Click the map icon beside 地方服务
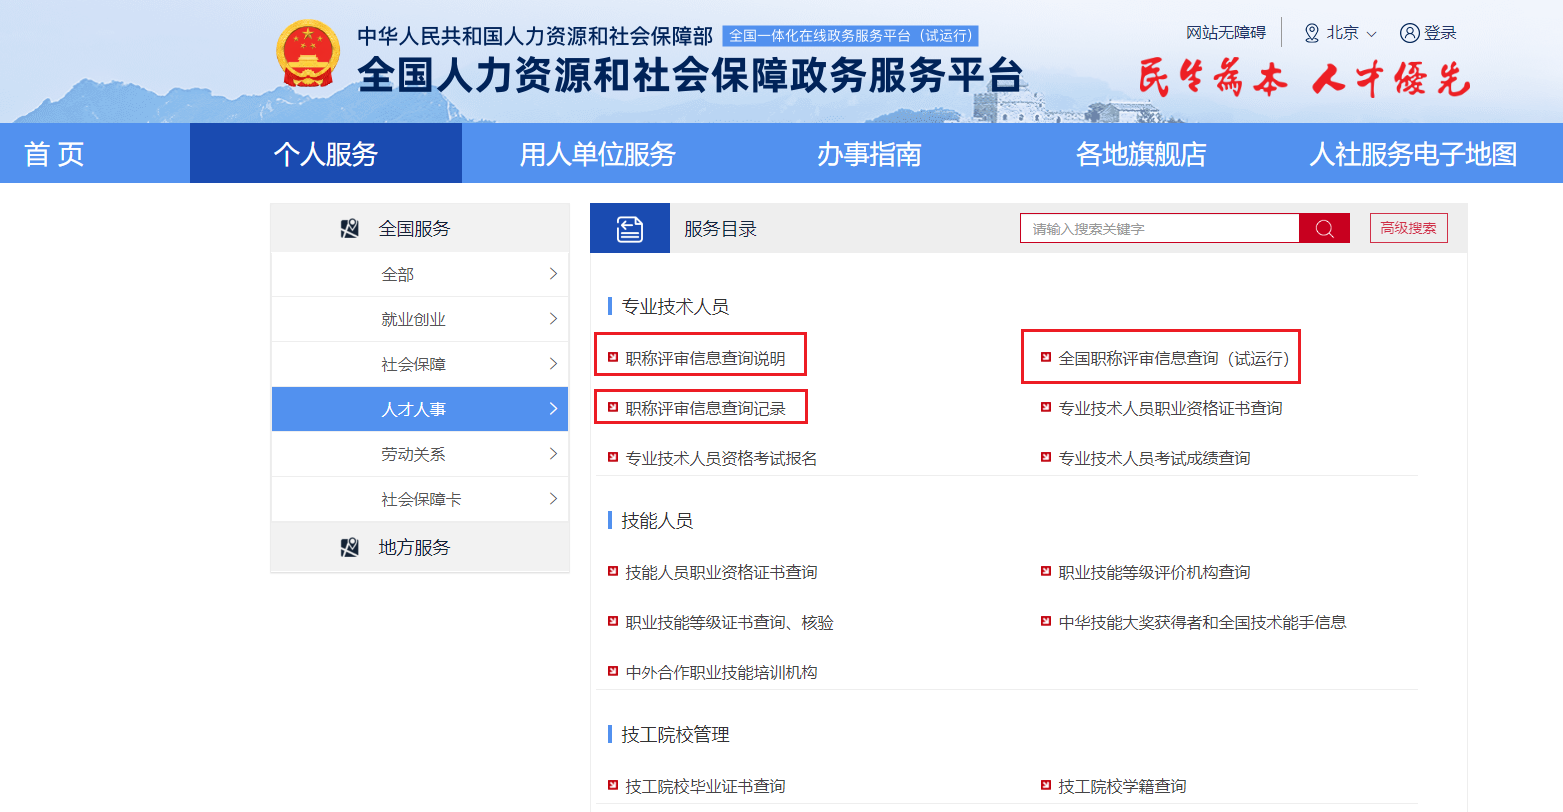 click(x=349, y=548)
